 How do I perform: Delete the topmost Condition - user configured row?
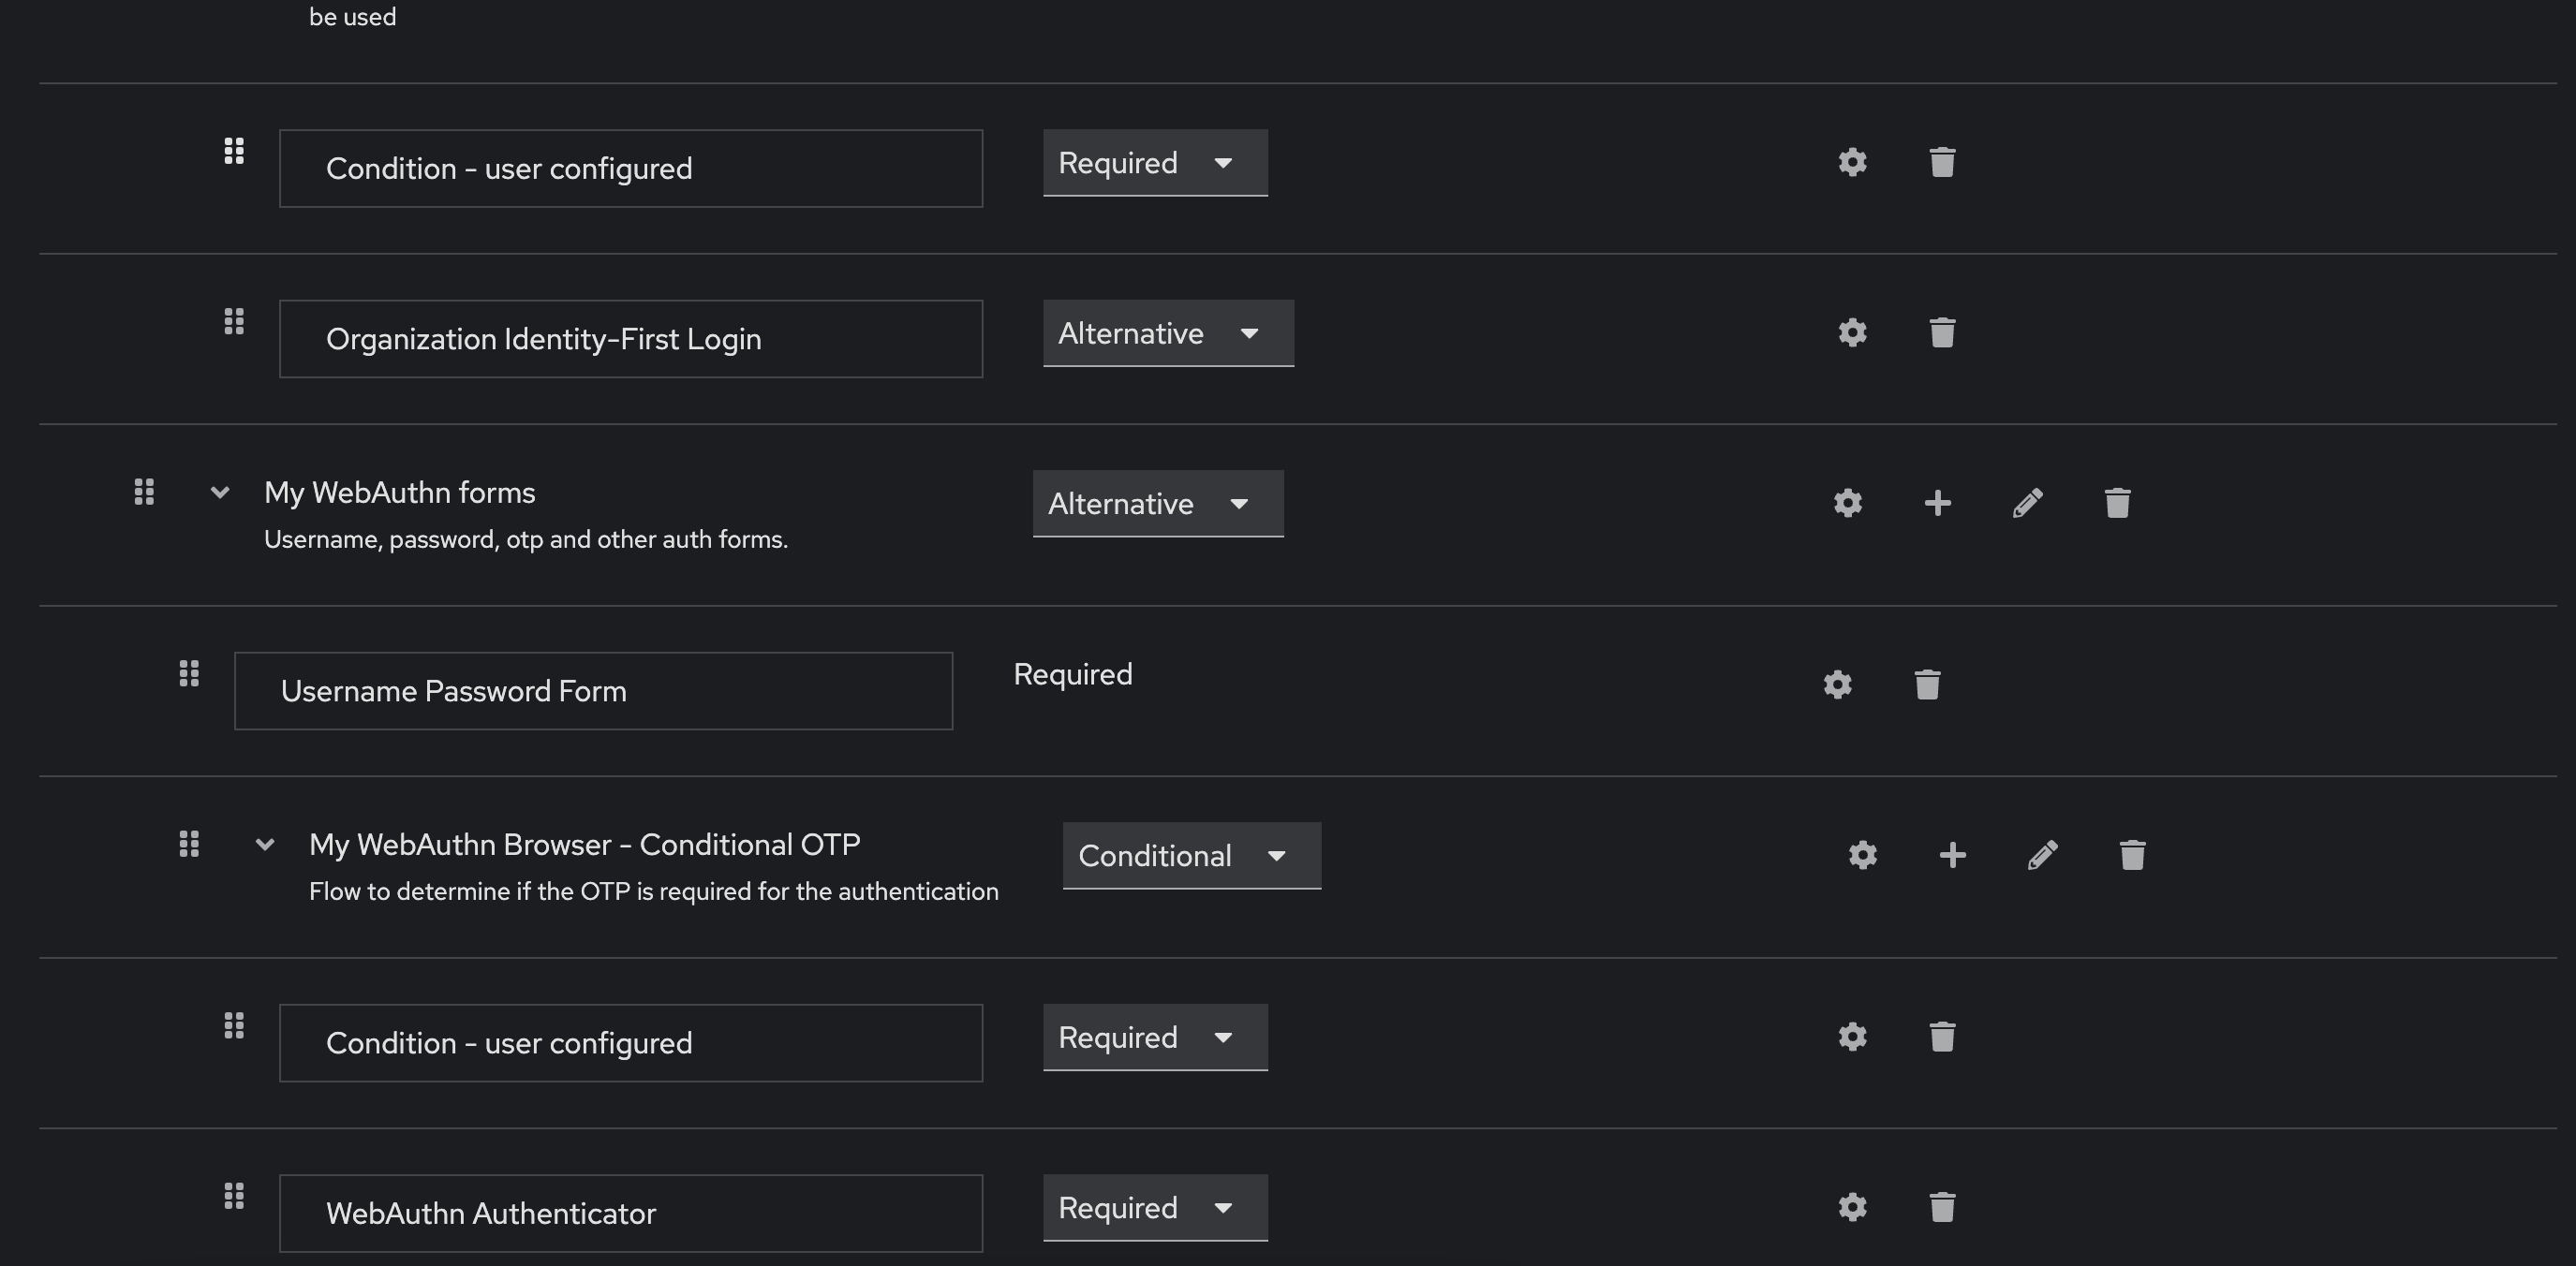[1942, 162]
